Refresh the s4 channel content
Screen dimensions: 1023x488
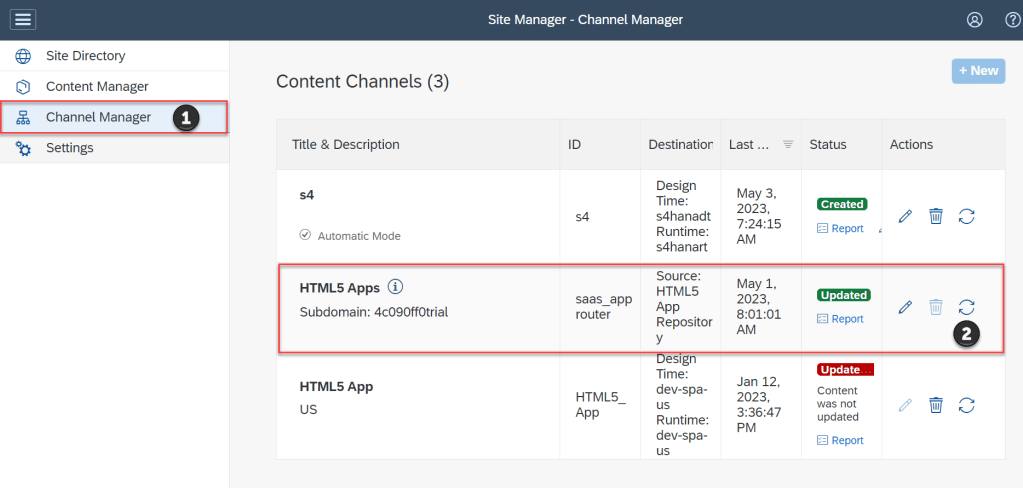coord(967,216)
